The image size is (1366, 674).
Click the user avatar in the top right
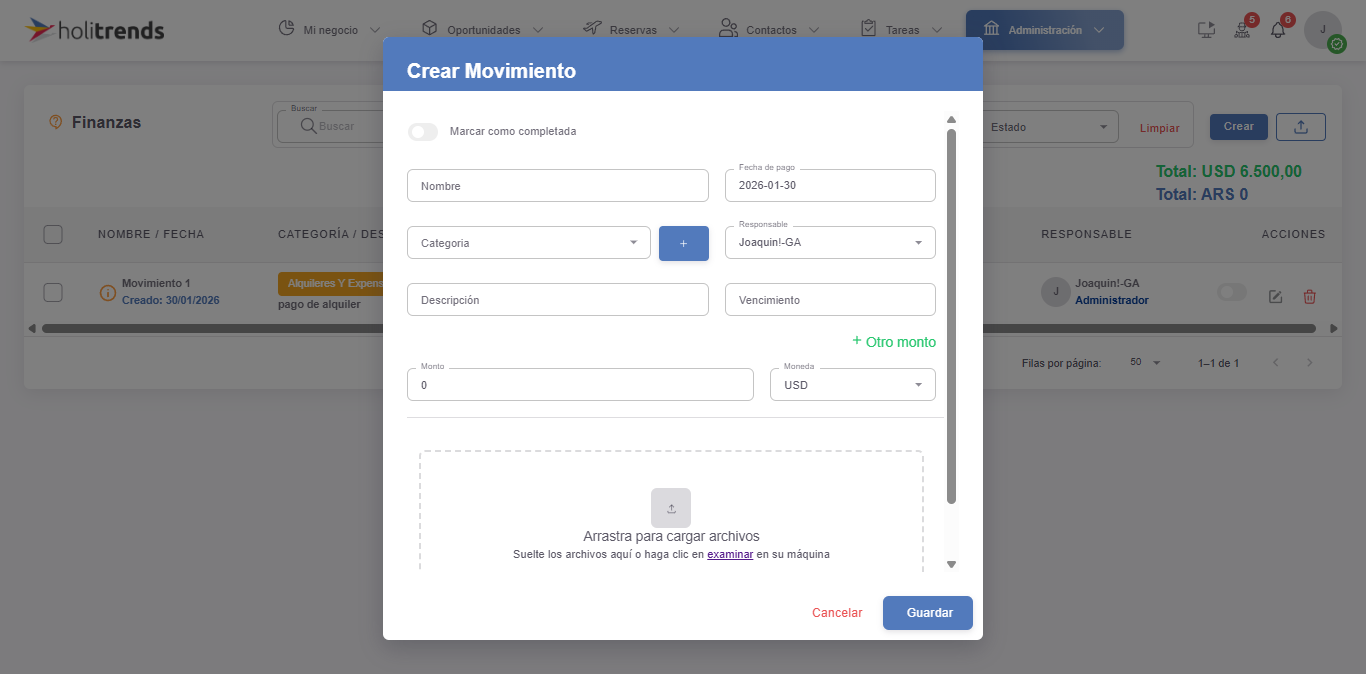[1322, 30]
